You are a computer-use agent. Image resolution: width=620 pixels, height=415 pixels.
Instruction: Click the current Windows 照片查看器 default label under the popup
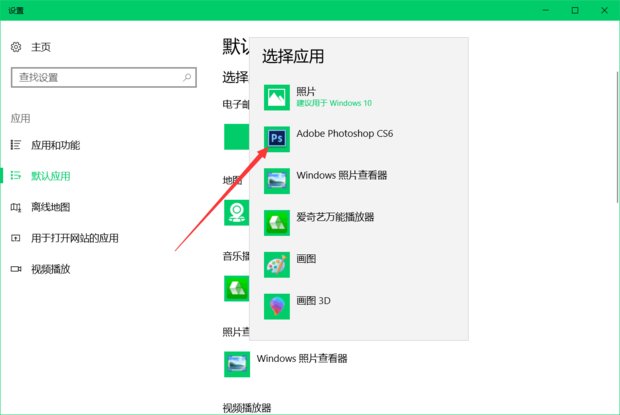coord(302,358)
